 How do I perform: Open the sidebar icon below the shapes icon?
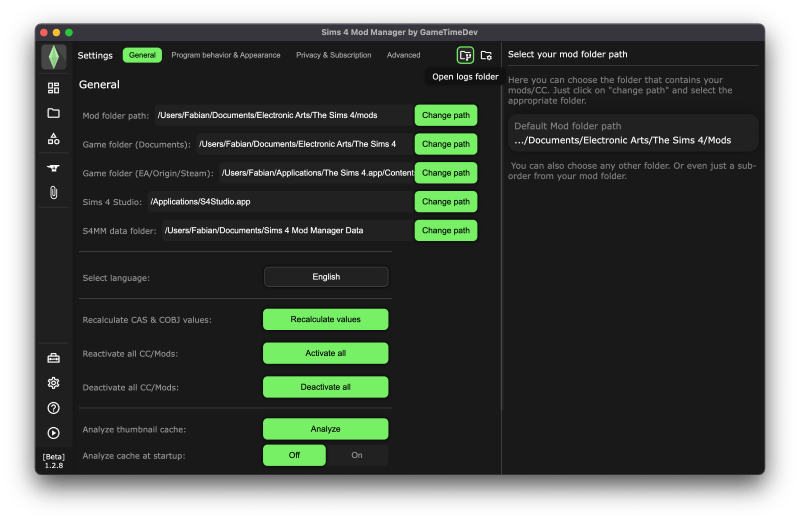(x=54, y=168)
